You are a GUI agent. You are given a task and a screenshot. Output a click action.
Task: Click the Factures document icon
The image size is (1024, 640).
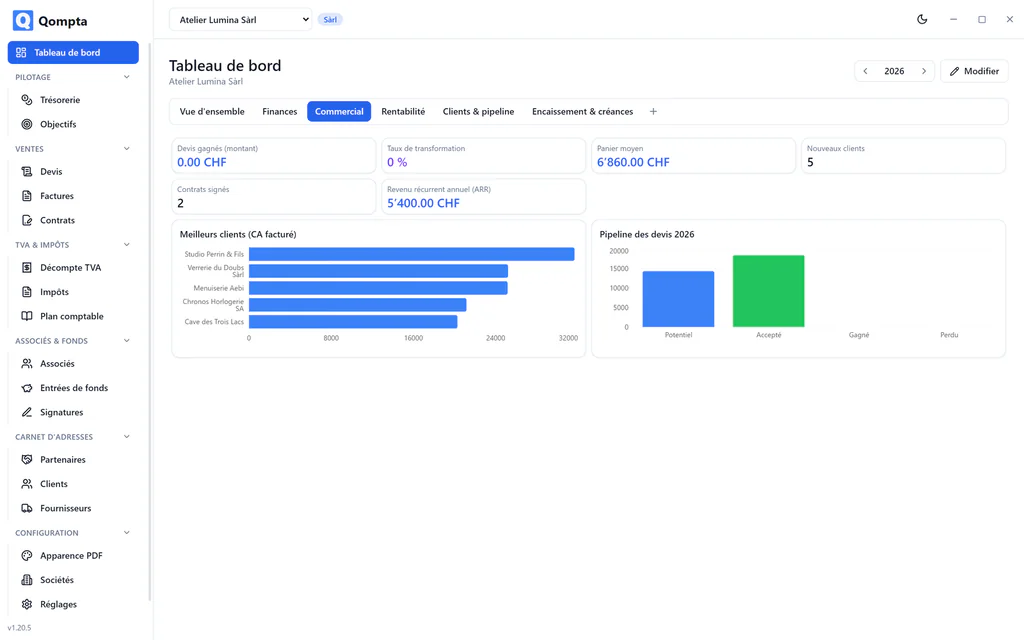click(x=27, y=196)
